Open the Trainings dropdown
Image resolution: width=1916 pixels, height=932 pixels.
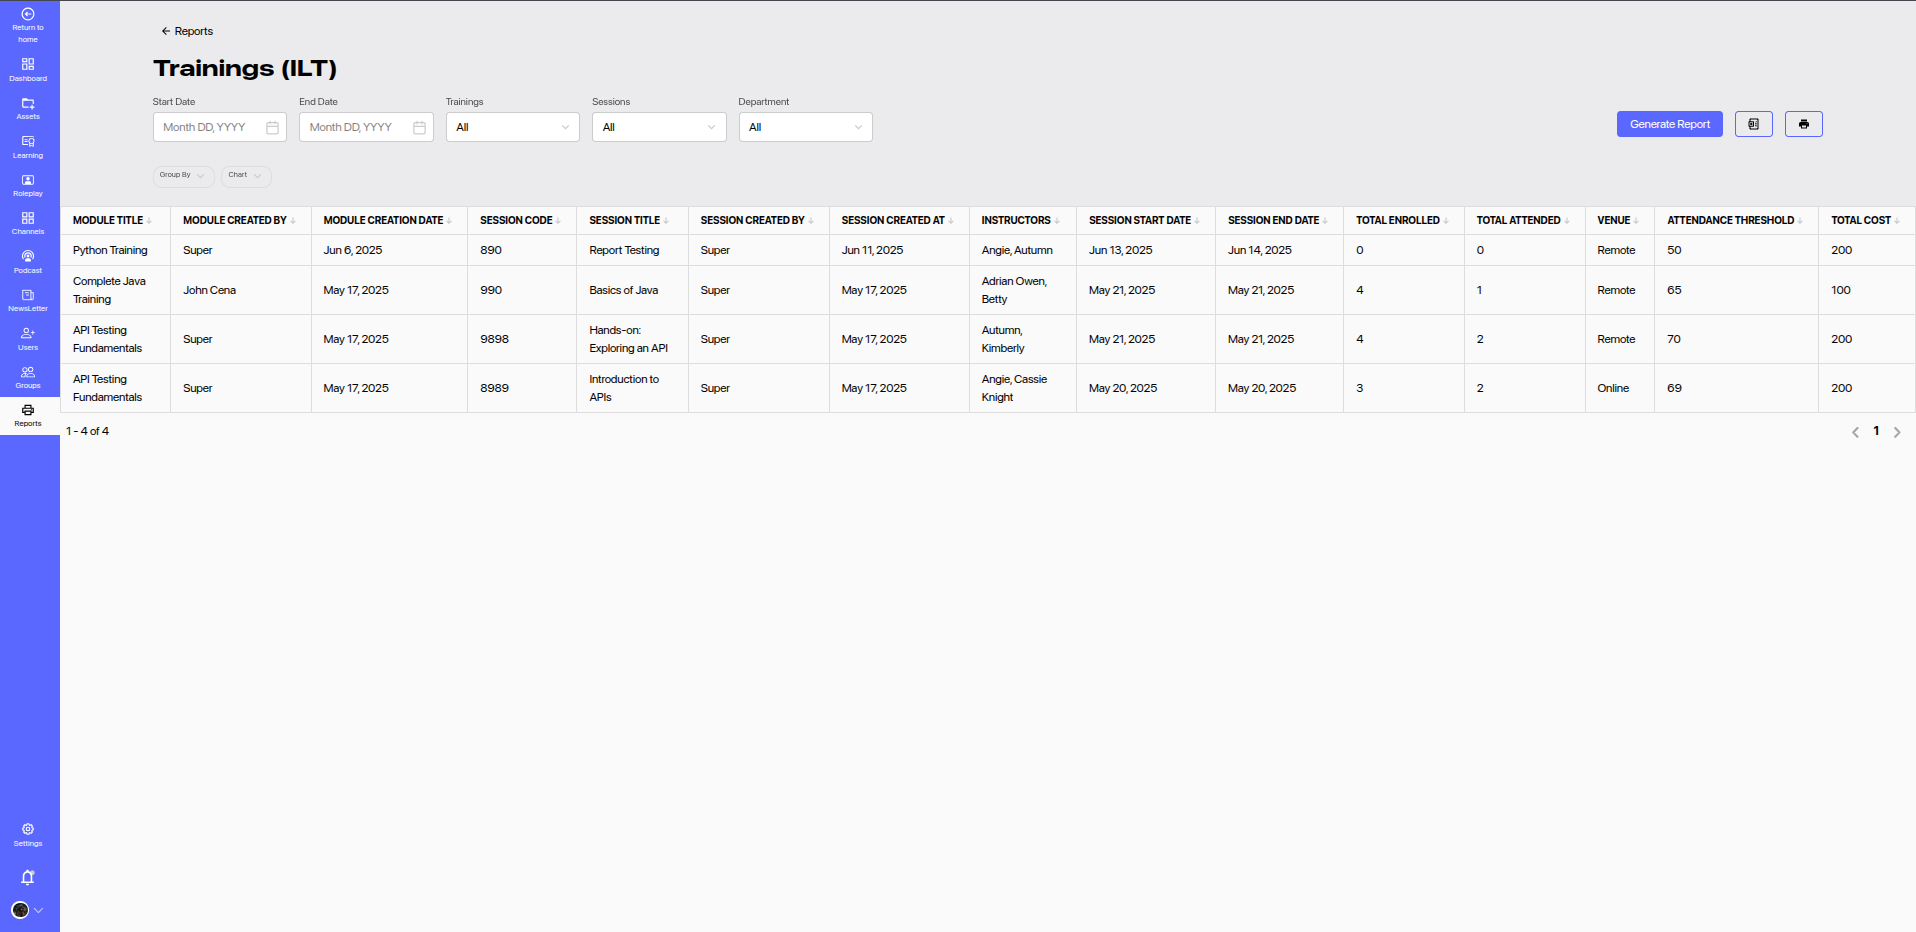tap(512, 127)
